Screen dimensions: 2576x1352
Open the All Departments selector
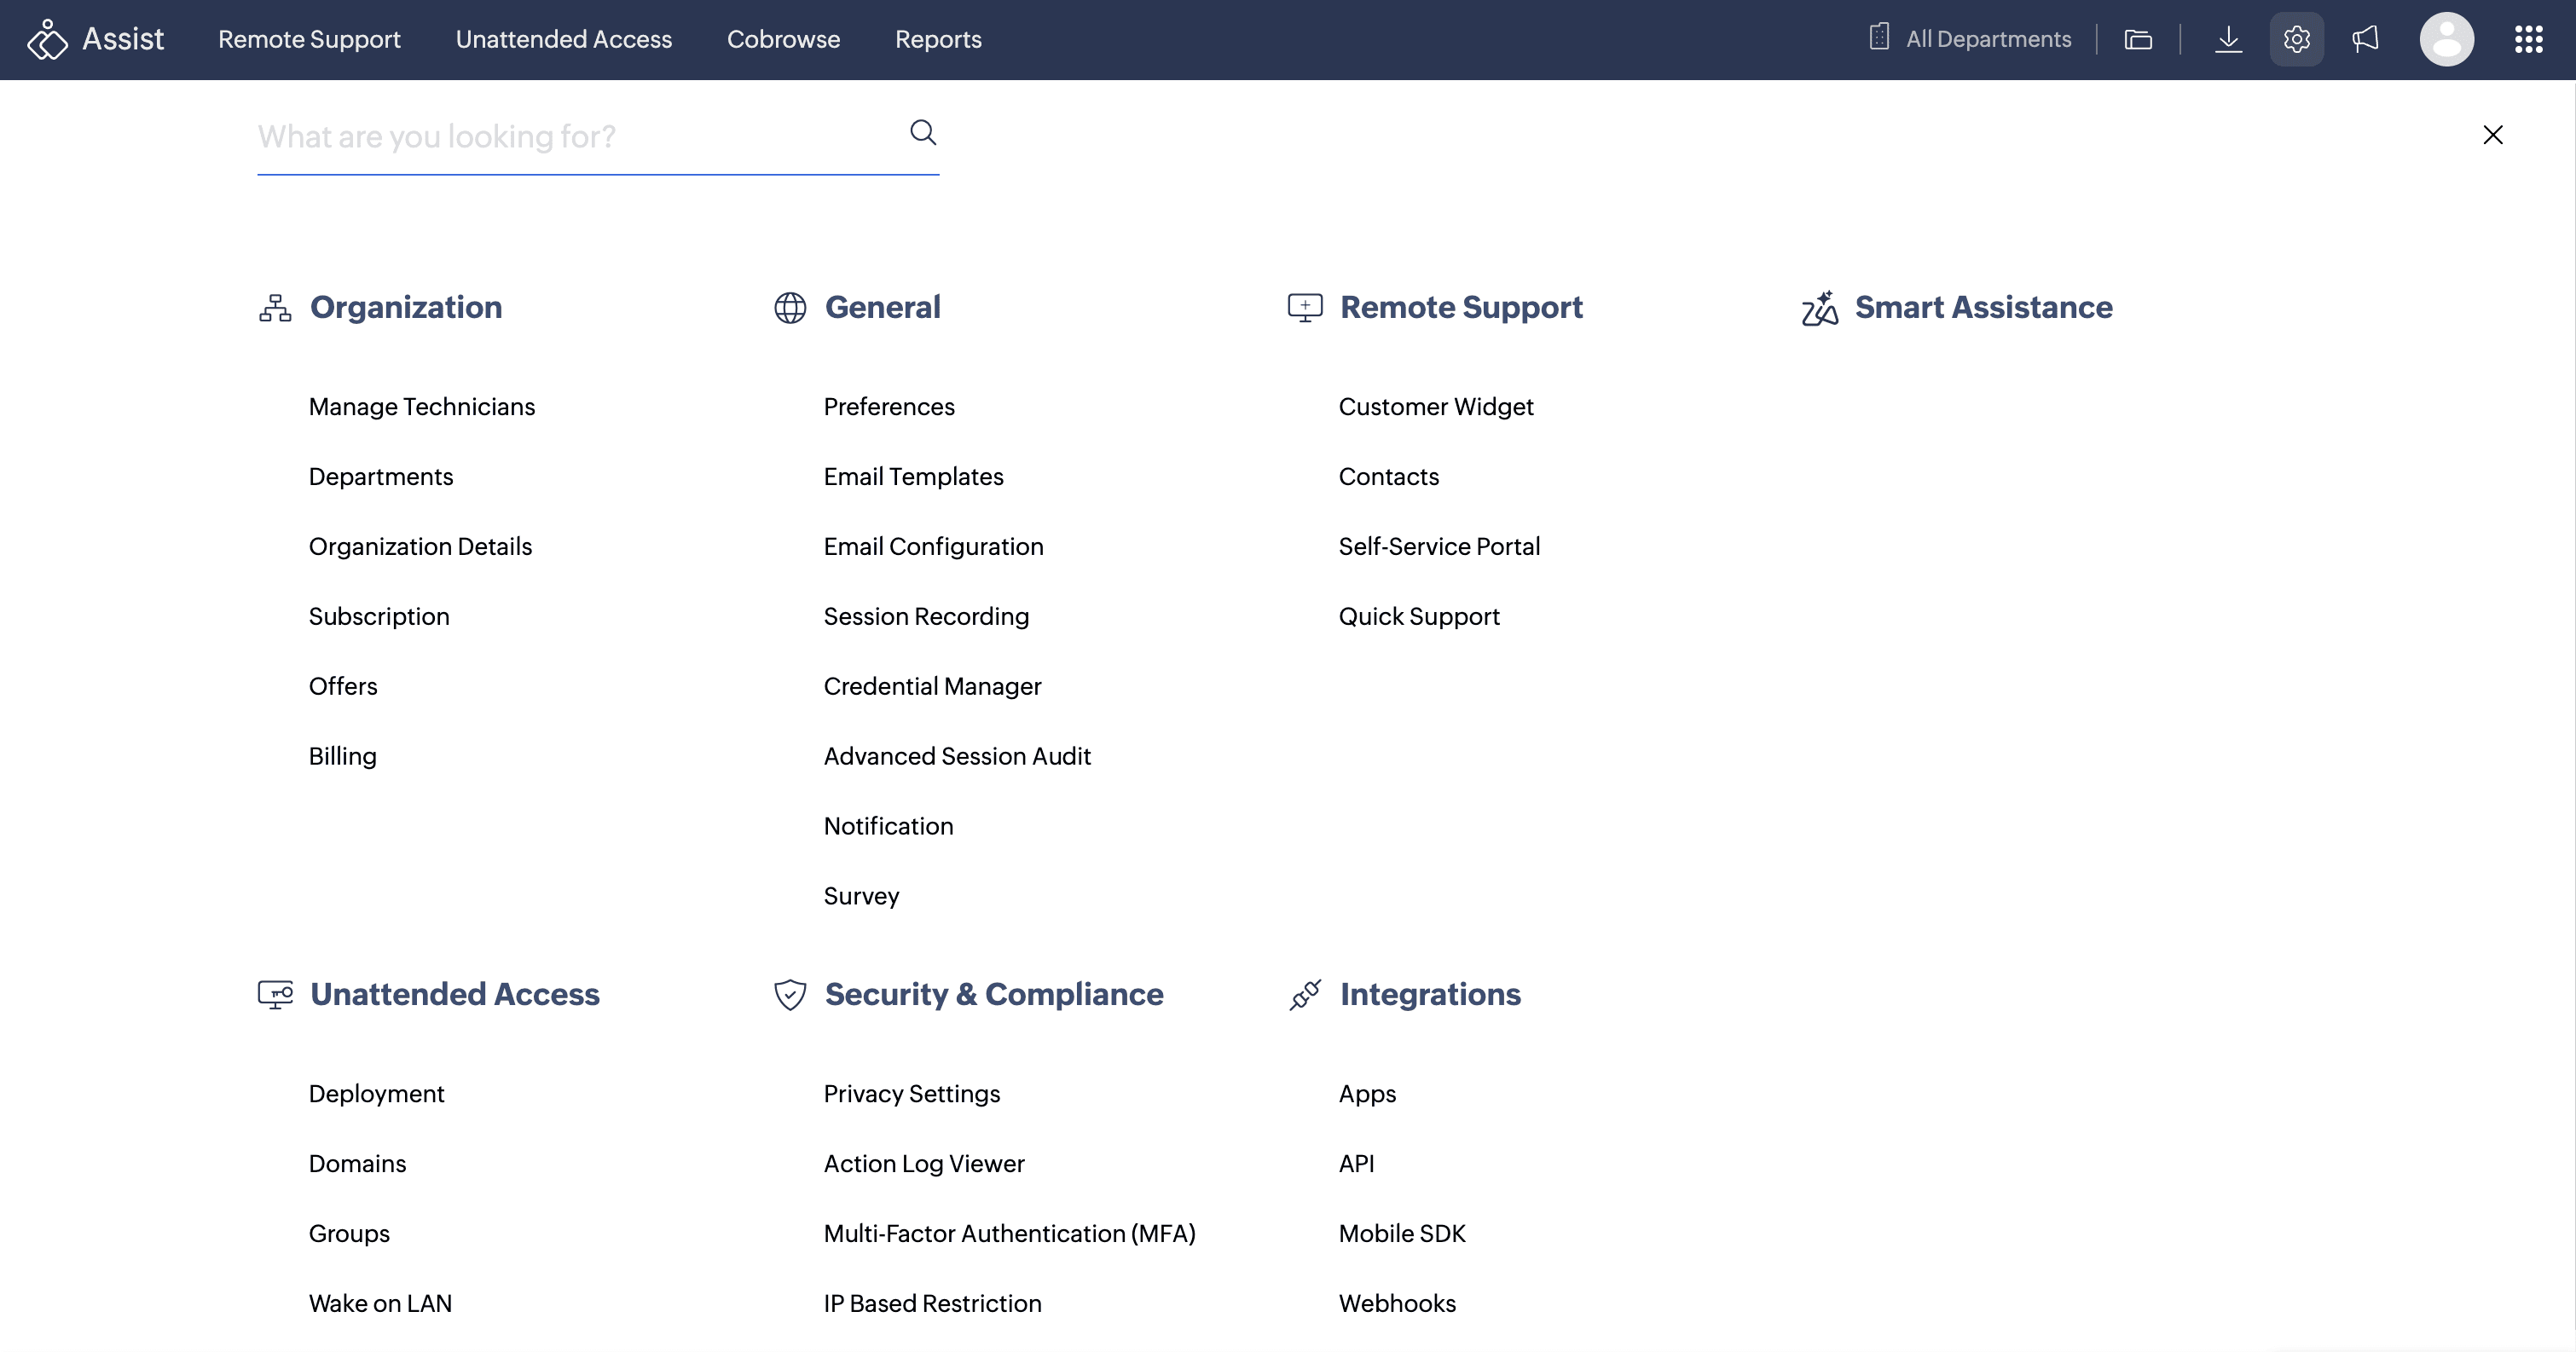point(1970,40)
